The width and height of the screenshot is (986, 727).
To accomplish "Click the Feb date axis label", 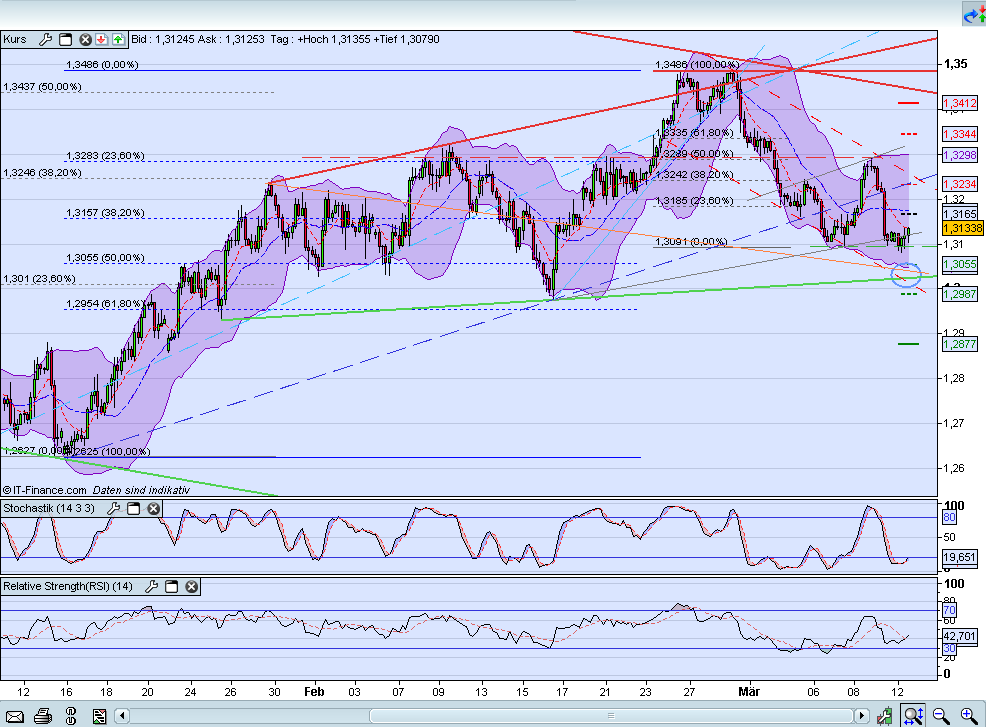I will point(314,692).
